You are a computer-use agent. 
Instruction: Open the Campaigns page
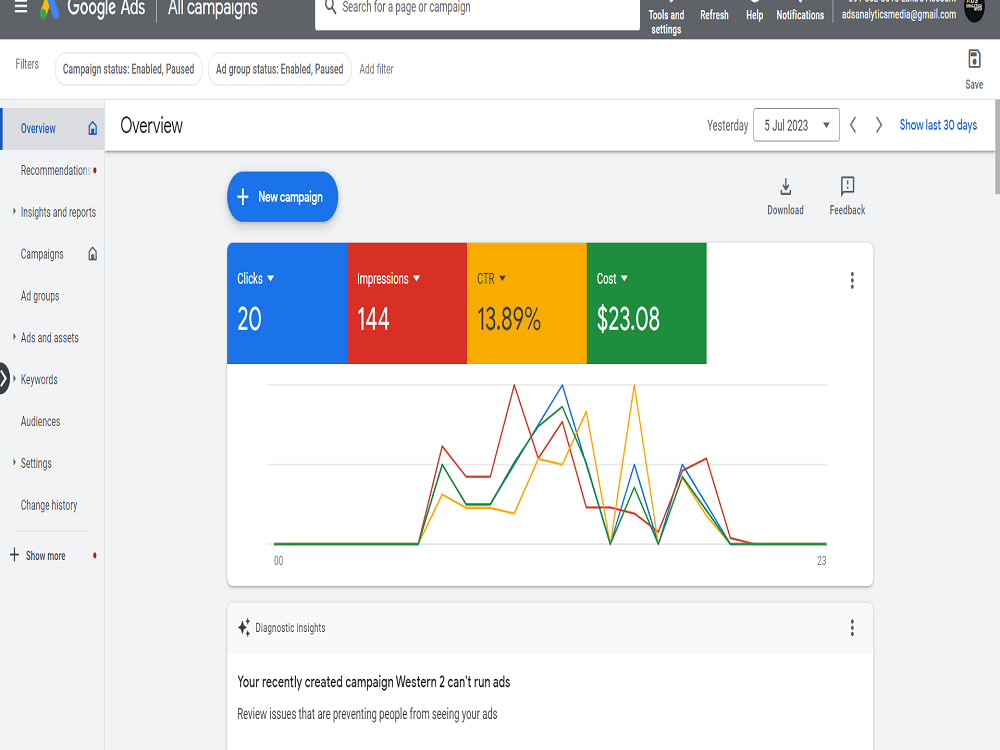pyautogui.click(x=42, y=254)
